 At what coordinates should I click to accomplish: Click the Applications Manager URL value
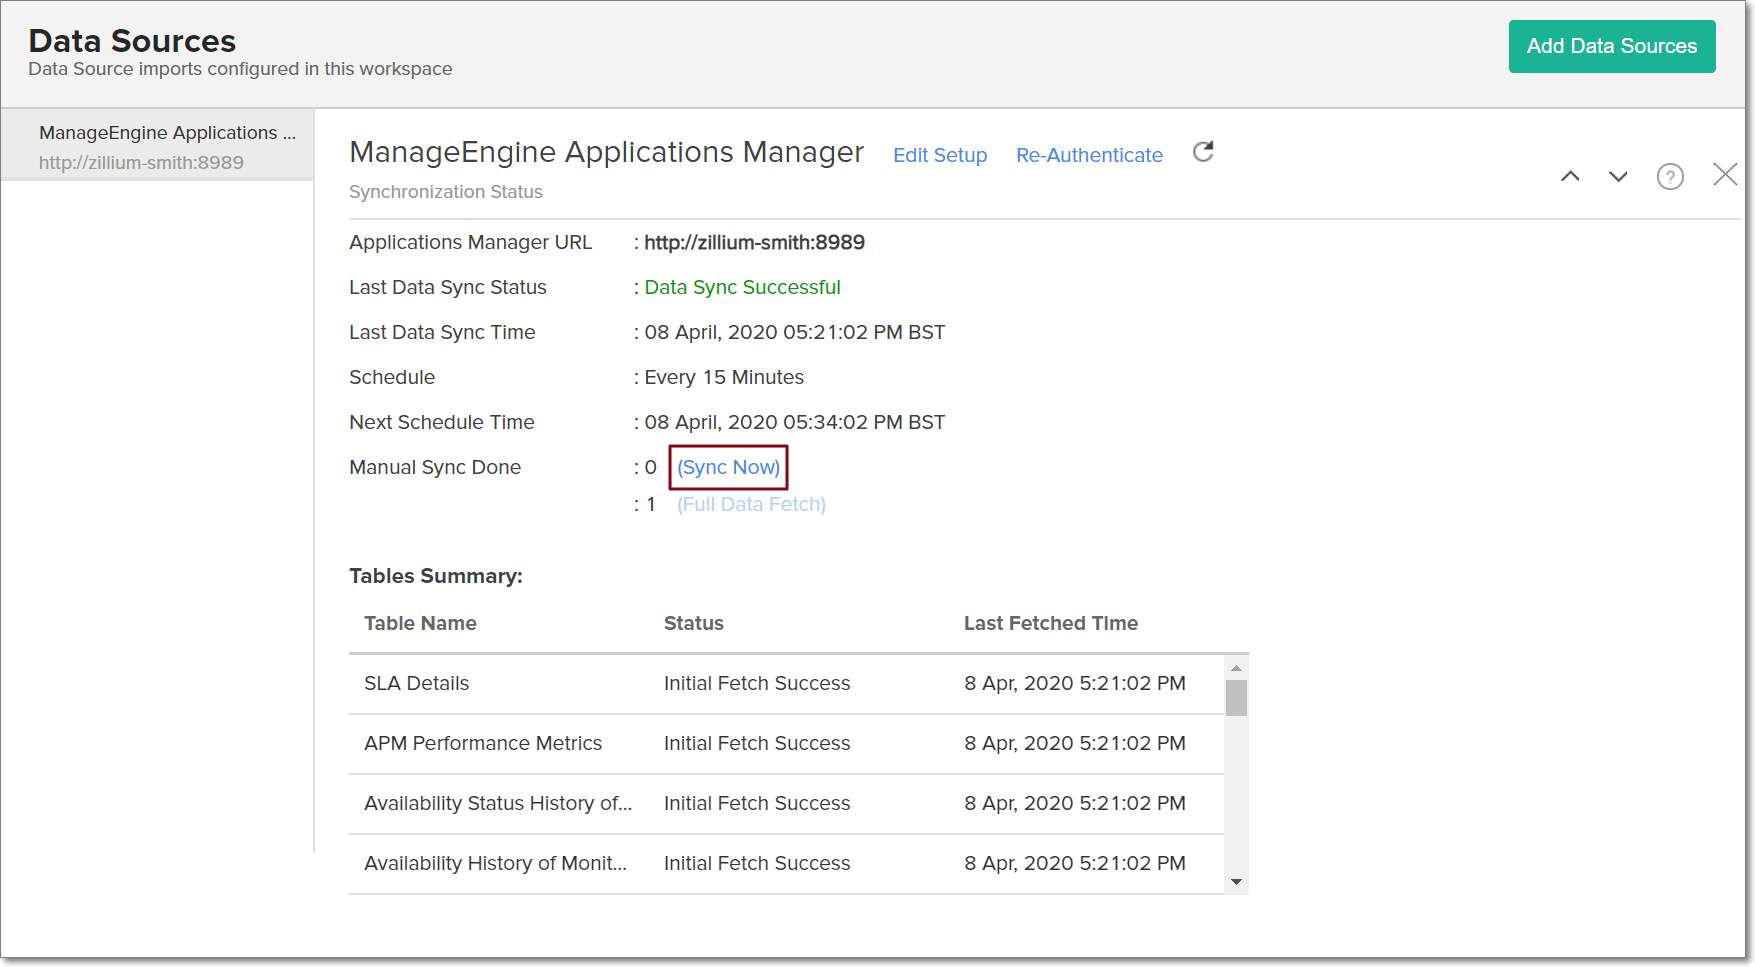pyautogui.click(x=754, y=243)
